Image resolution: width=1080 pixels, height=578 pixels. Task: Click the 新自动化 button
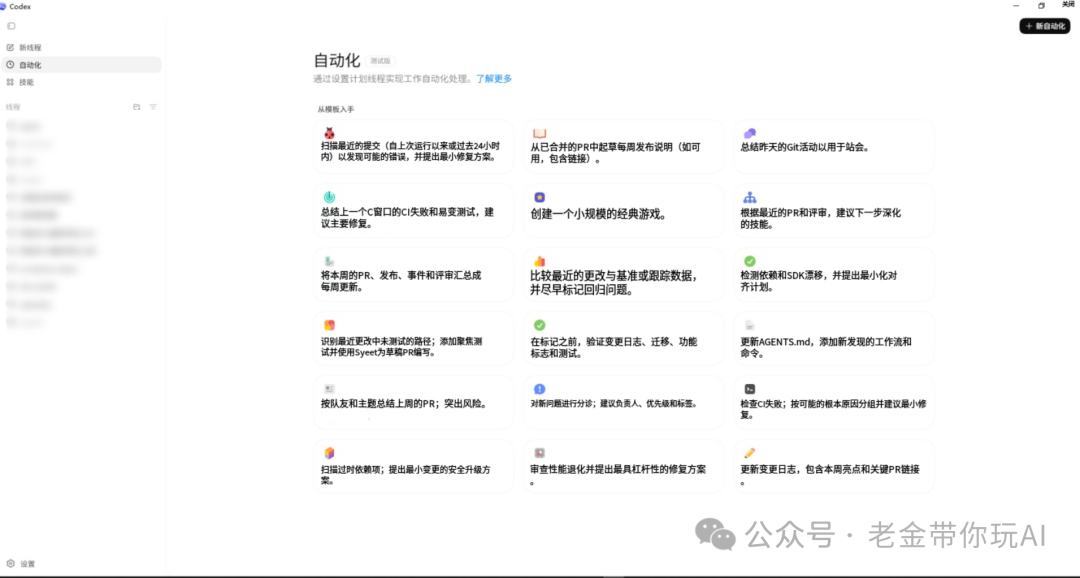1045,26
